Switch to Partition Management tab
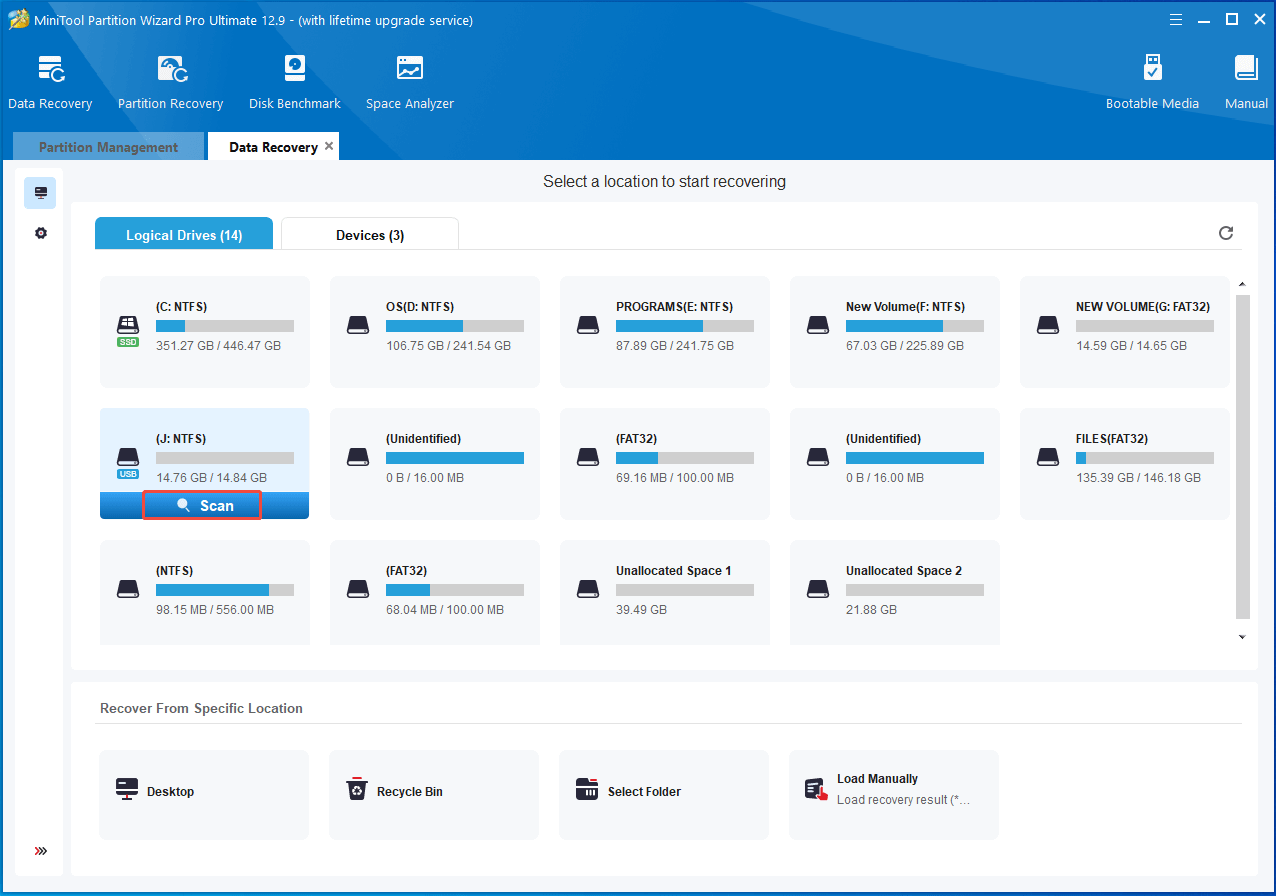The width and height of the screenshot is (1276, 896). tap(108, 147)
